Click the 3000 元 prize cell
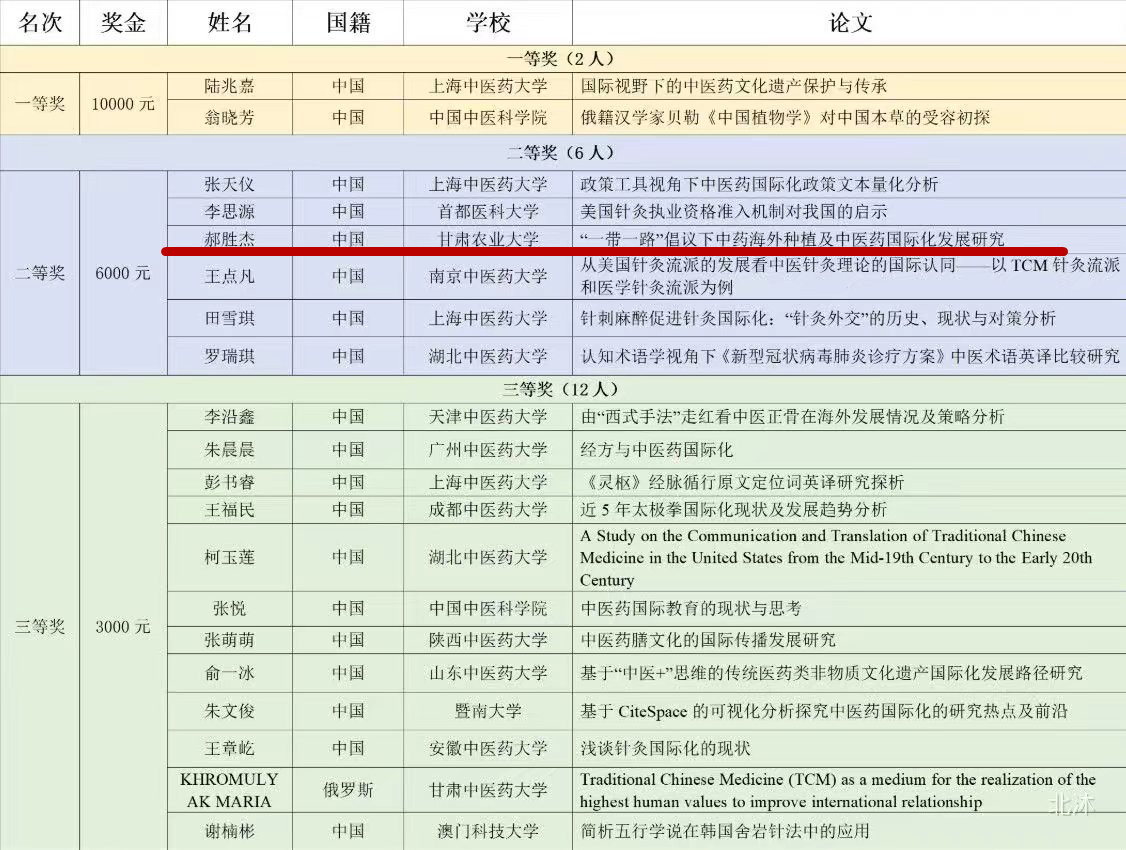Screen dimensions: 1126x850 pyautogui.click(x=123, y=627)
